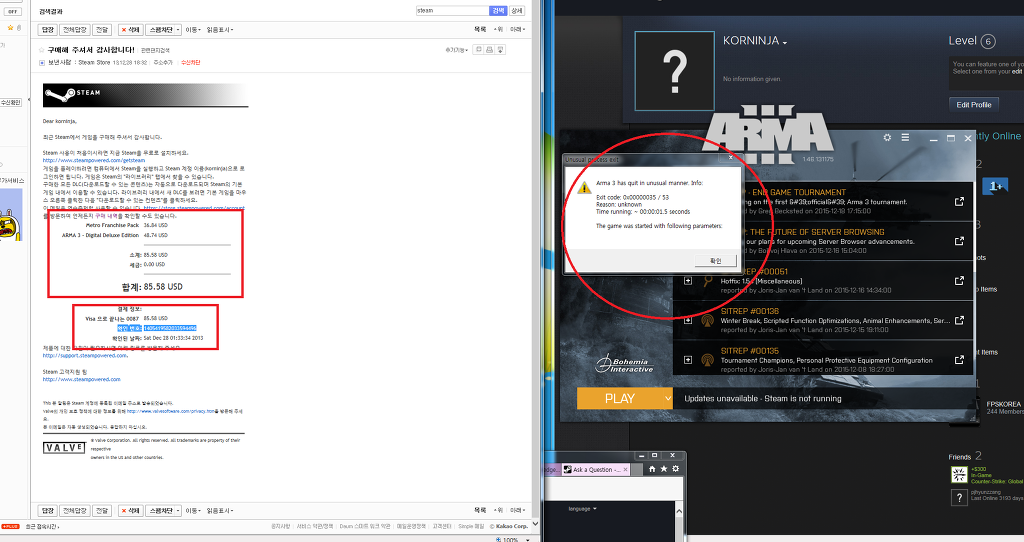Click the bottom Reply (답장) button
The width and height of the screenshot is (1024, 542).
pos(48,511)
